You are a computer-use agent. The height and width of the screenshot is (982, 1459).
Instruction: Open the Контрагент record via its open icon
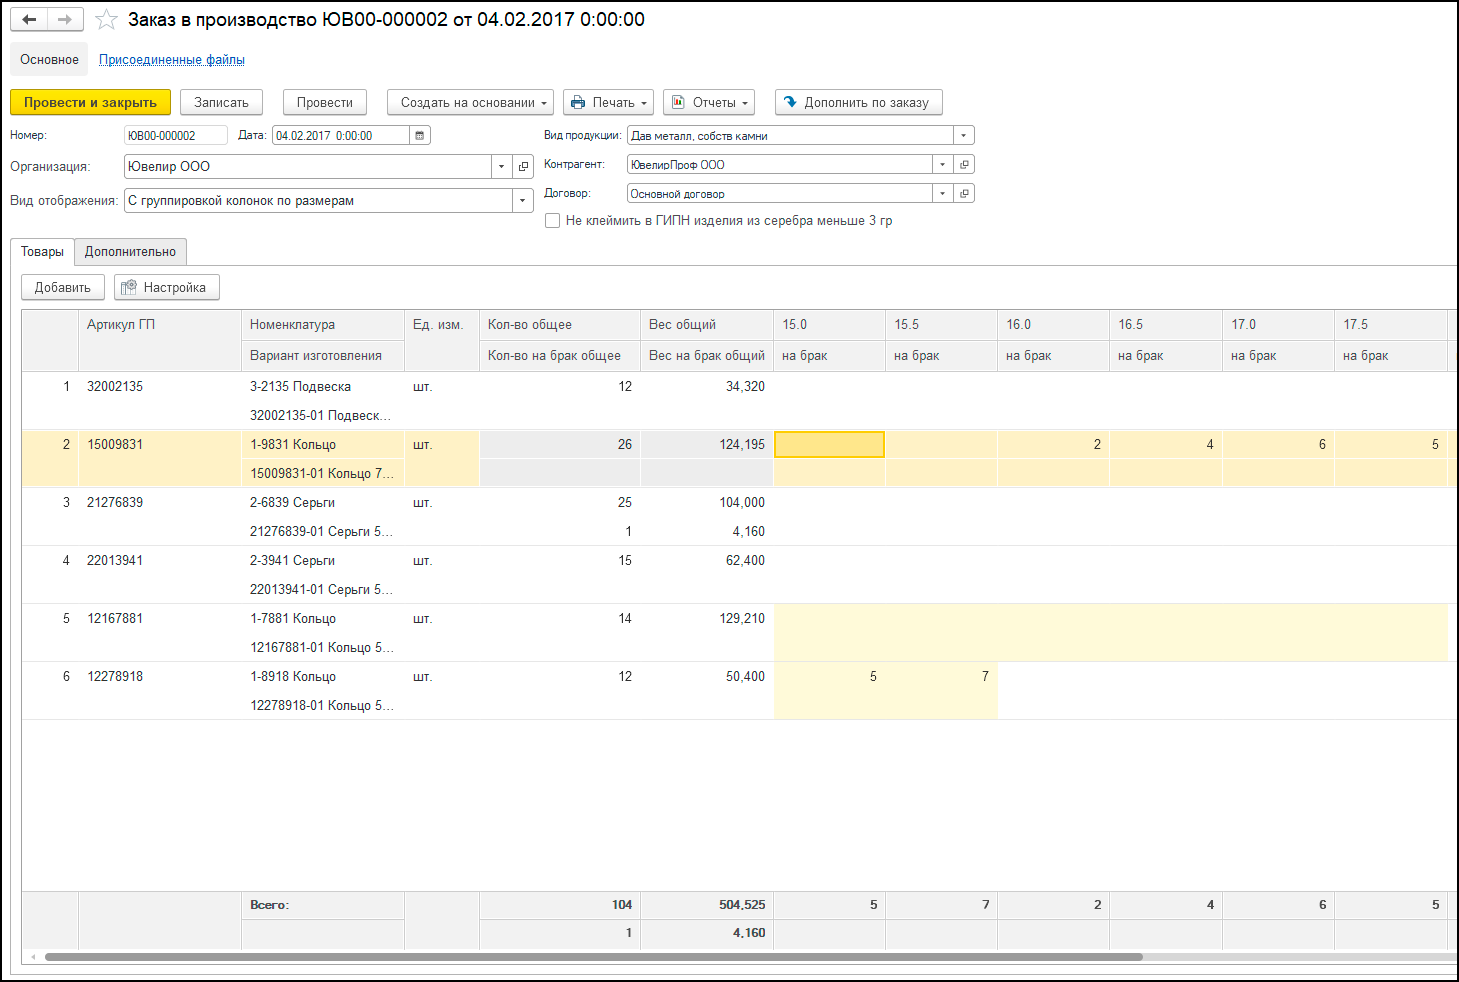pyautogui.click(x=964, y=165)
